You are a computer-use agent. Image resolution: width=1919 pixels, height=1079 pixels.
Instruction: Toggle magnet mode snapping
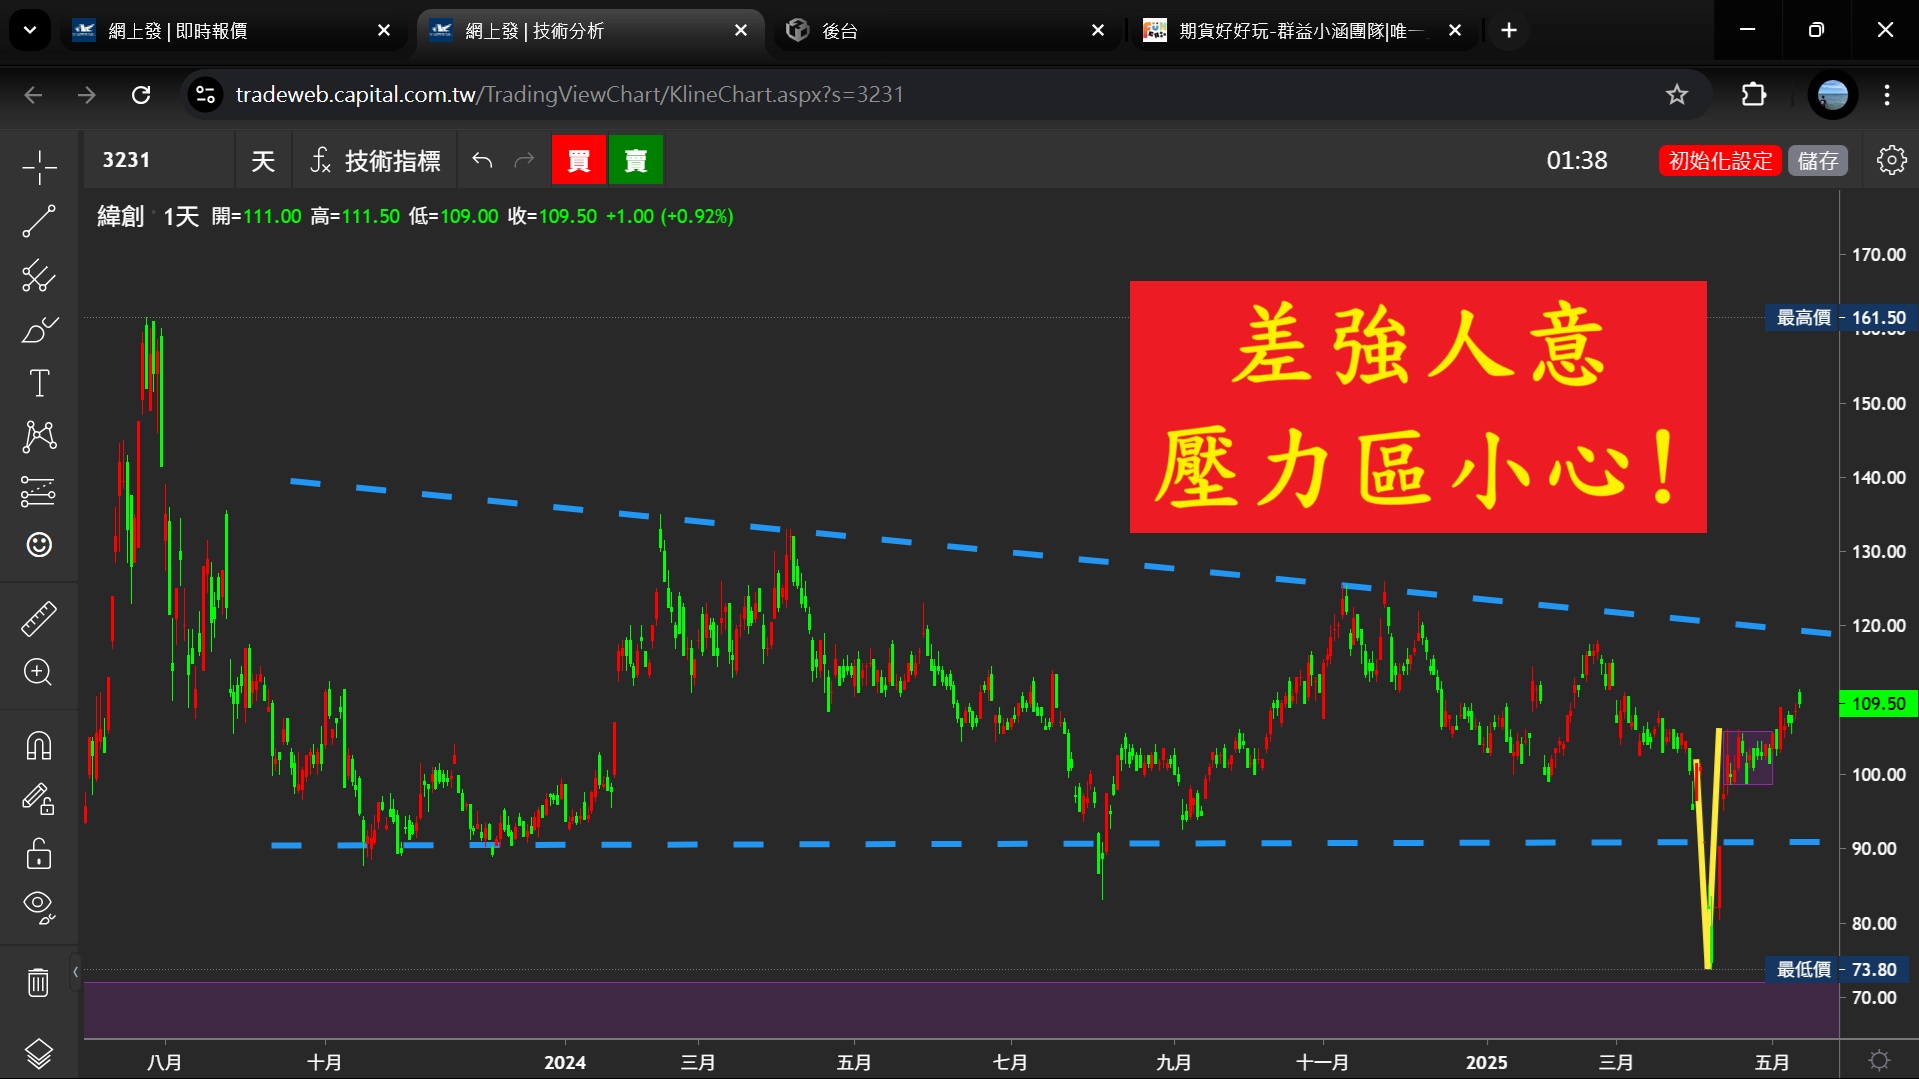39,746
